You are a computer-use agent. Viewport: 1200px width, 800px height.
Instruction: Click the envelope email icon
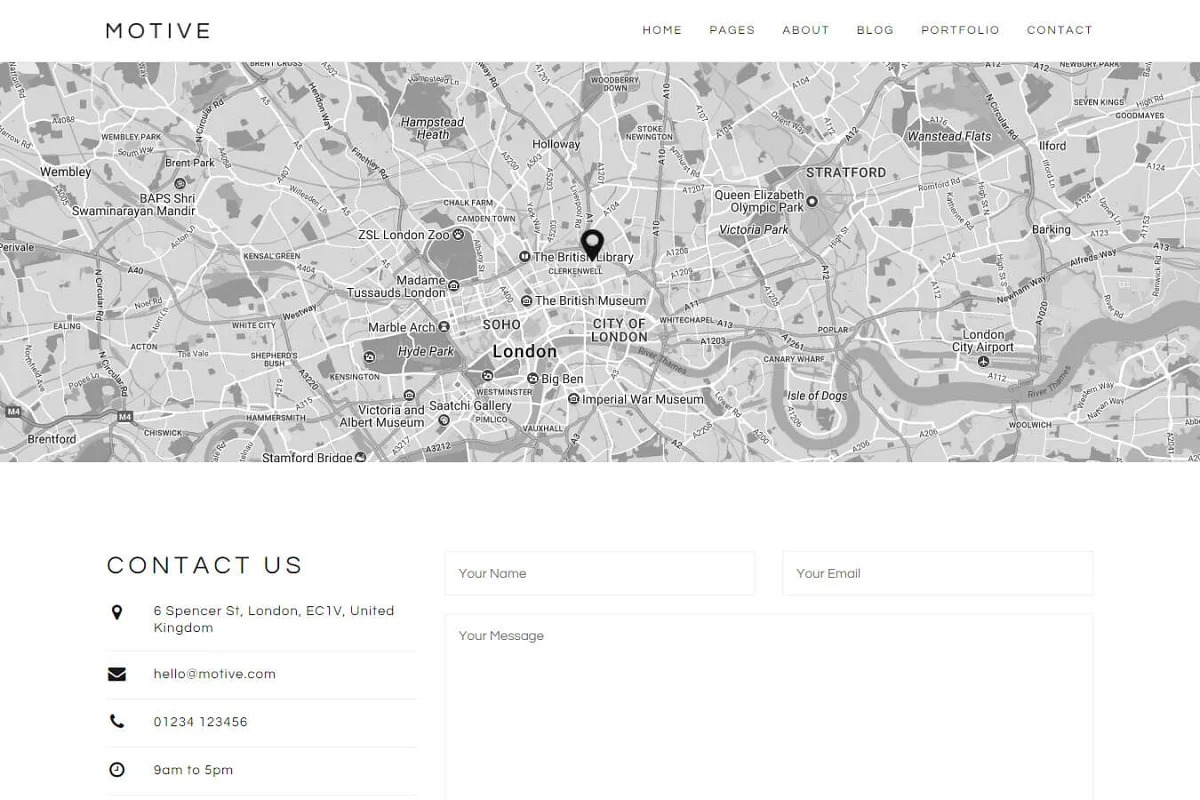point(117,674)
